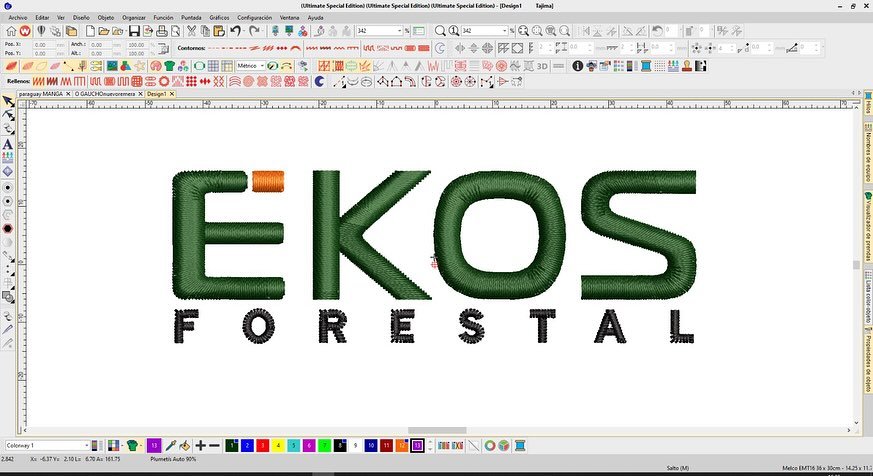This screenshot has height=476, width=873.
Task: Open the undo history dropdown arrow
Action: coord(244,31)
